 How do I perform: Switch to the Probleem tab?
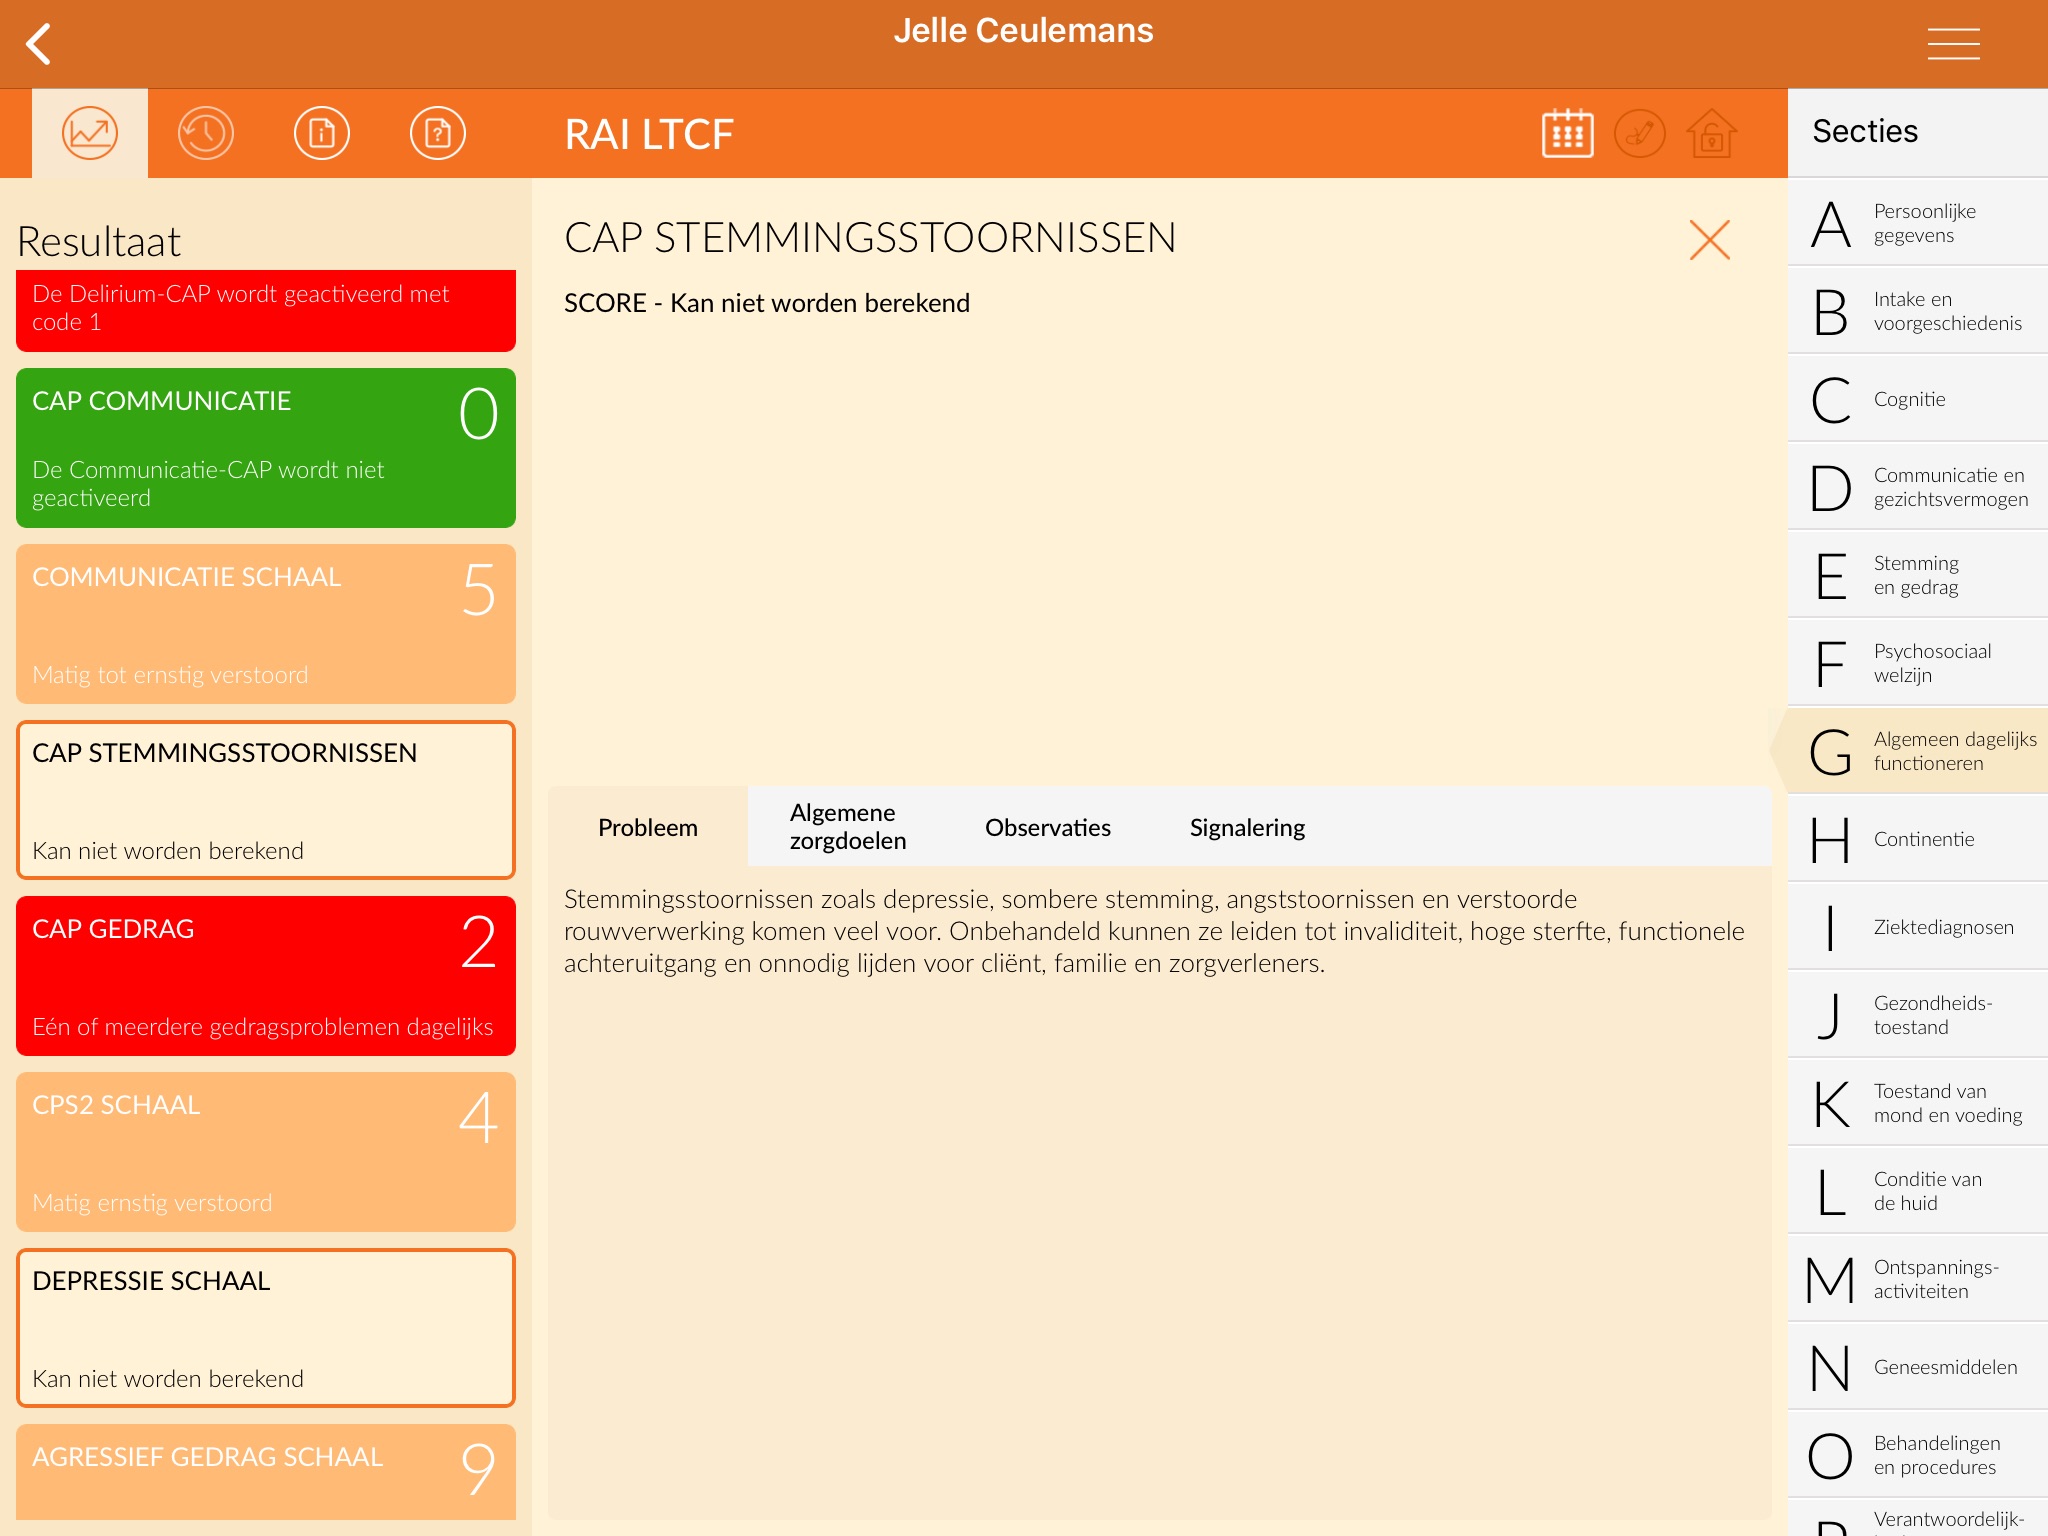tap(648, 827)
